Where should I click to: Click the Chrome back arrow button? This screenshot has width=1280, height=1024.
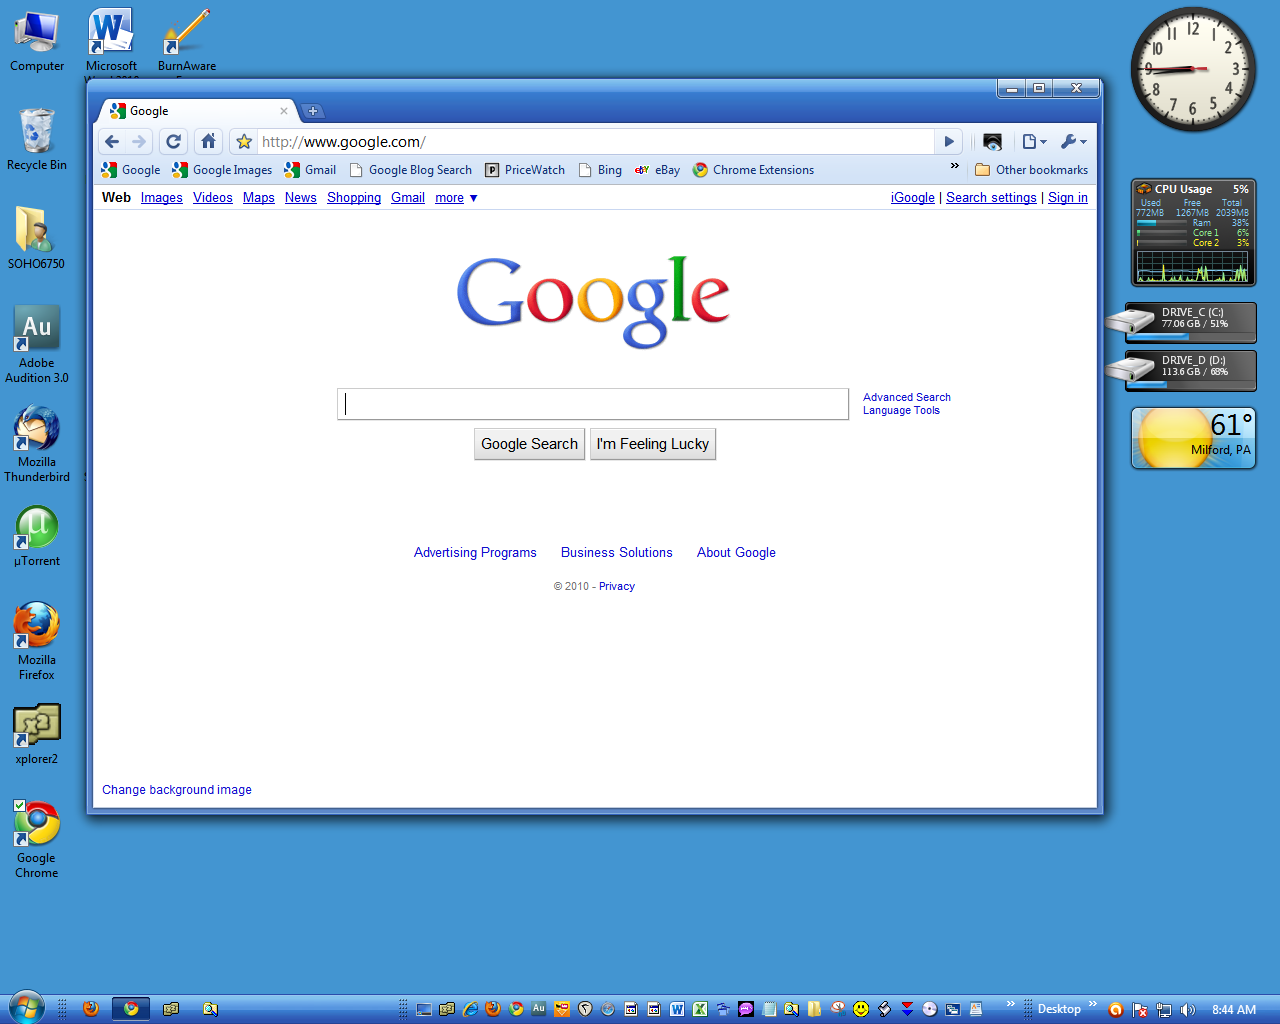(112, 142)
